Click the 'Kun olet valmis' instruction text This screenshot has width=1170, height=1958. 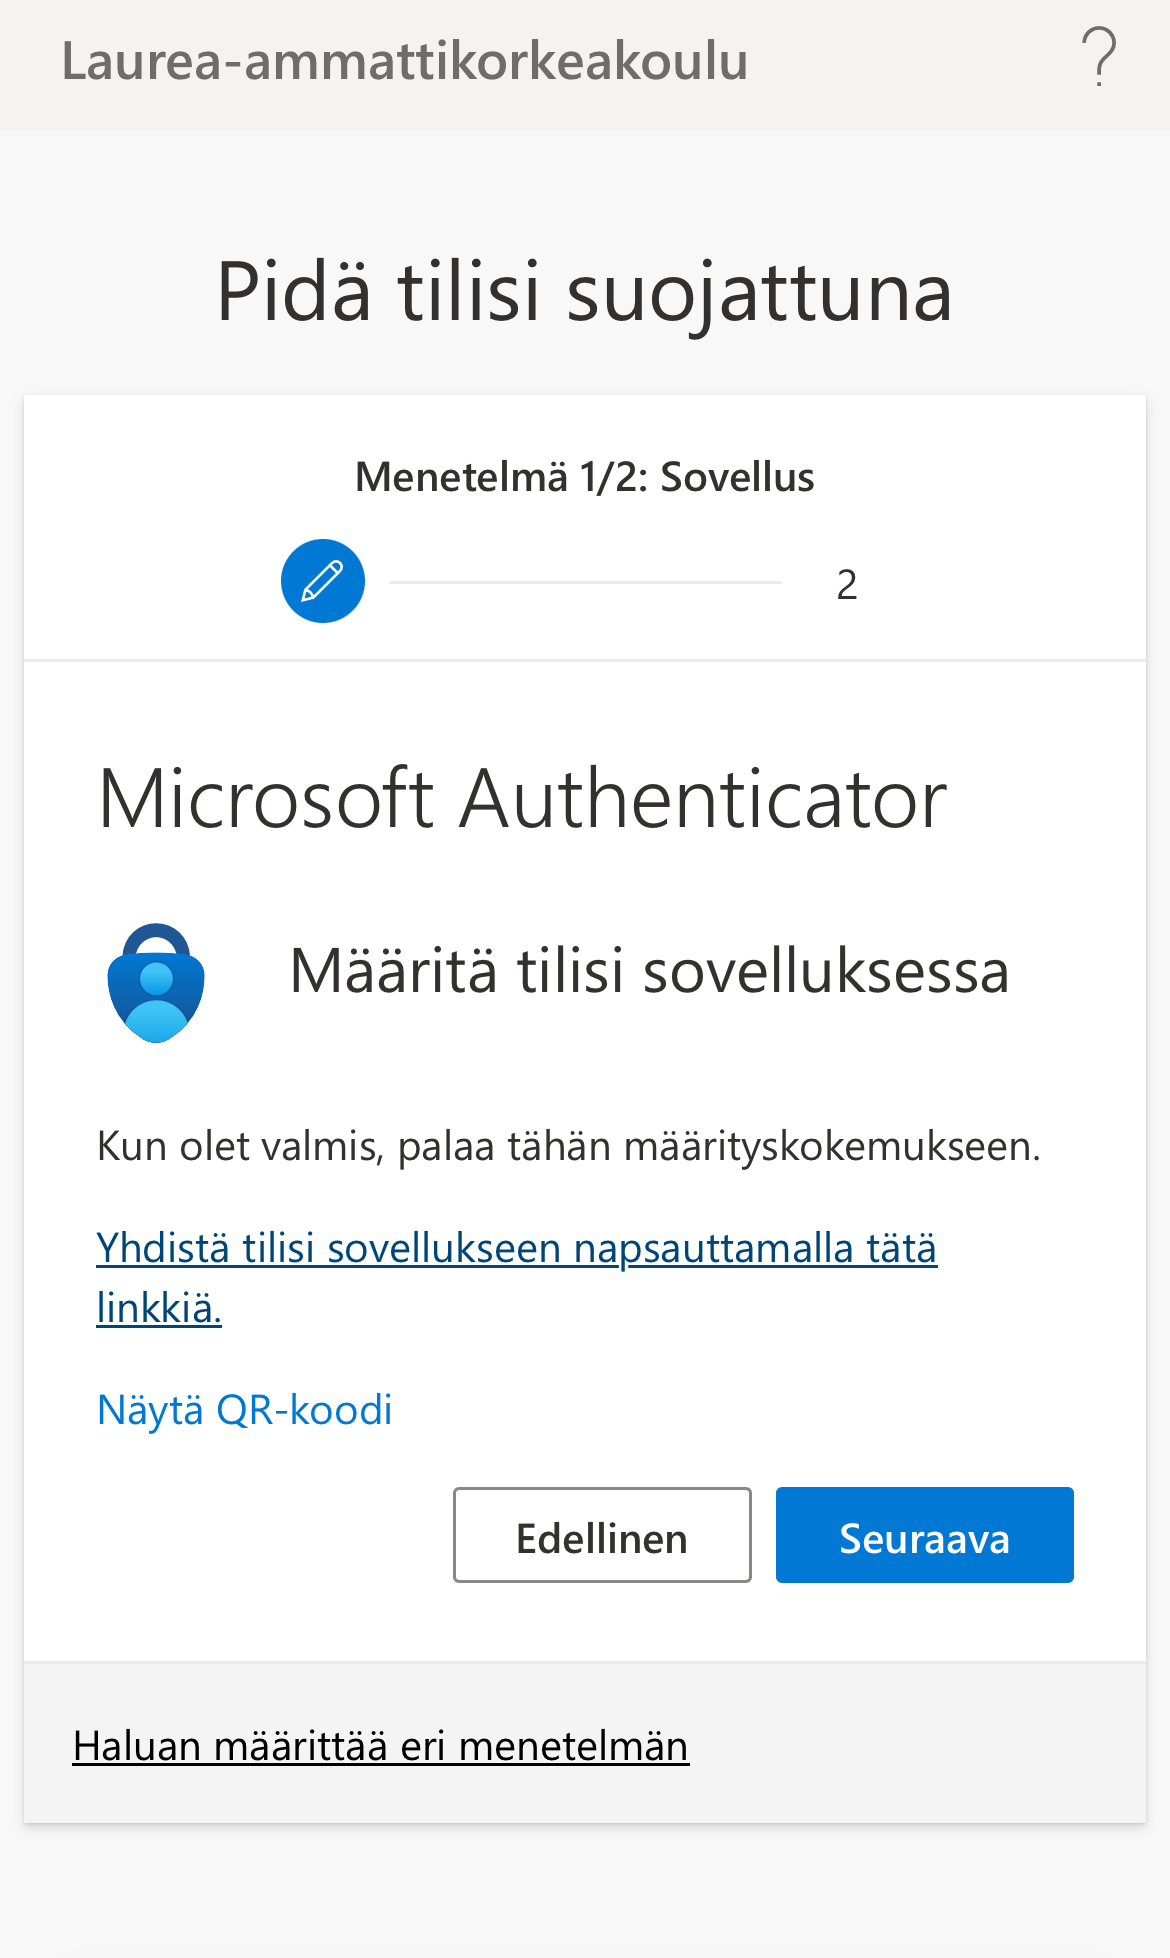[x=568, y=1146]
